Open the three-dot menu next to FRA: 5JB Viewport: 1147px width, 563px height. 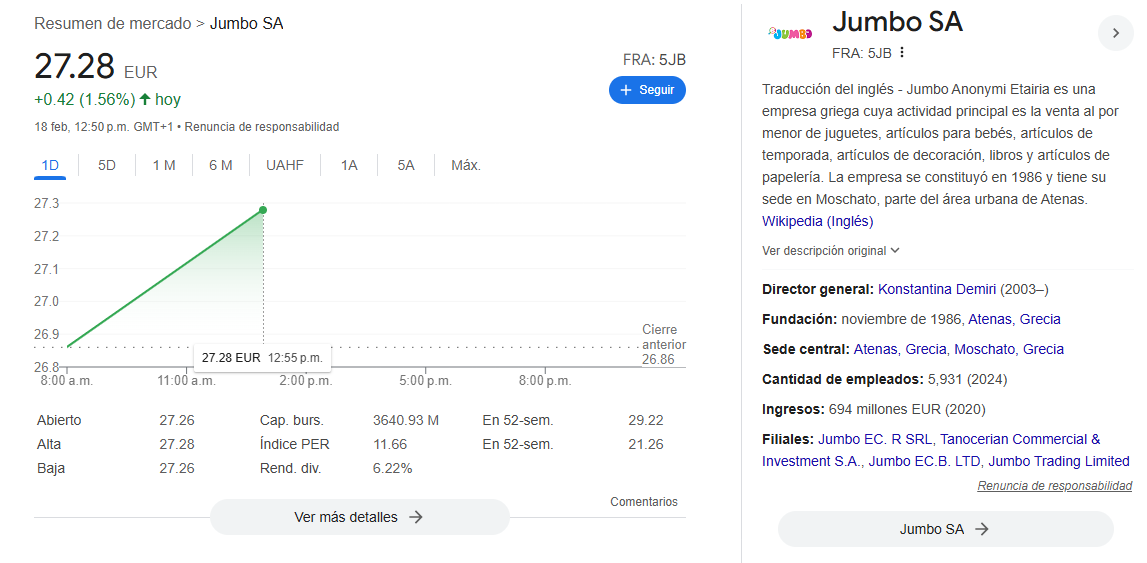pyautogui.click(x=902, y=53)
